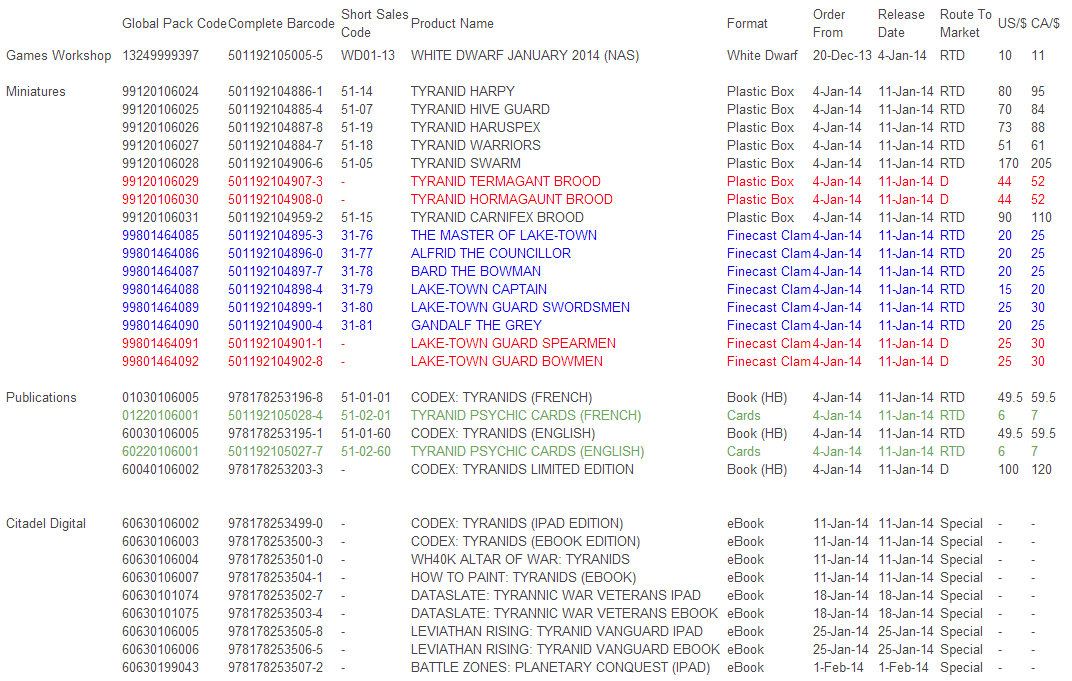Image resolution: width=1072 pixels, height=681 pixels.
Task: Select 'BATTLE ZONES: PLANETARY CONQUEST (IPAD)' cell
Action: point(560,667)
